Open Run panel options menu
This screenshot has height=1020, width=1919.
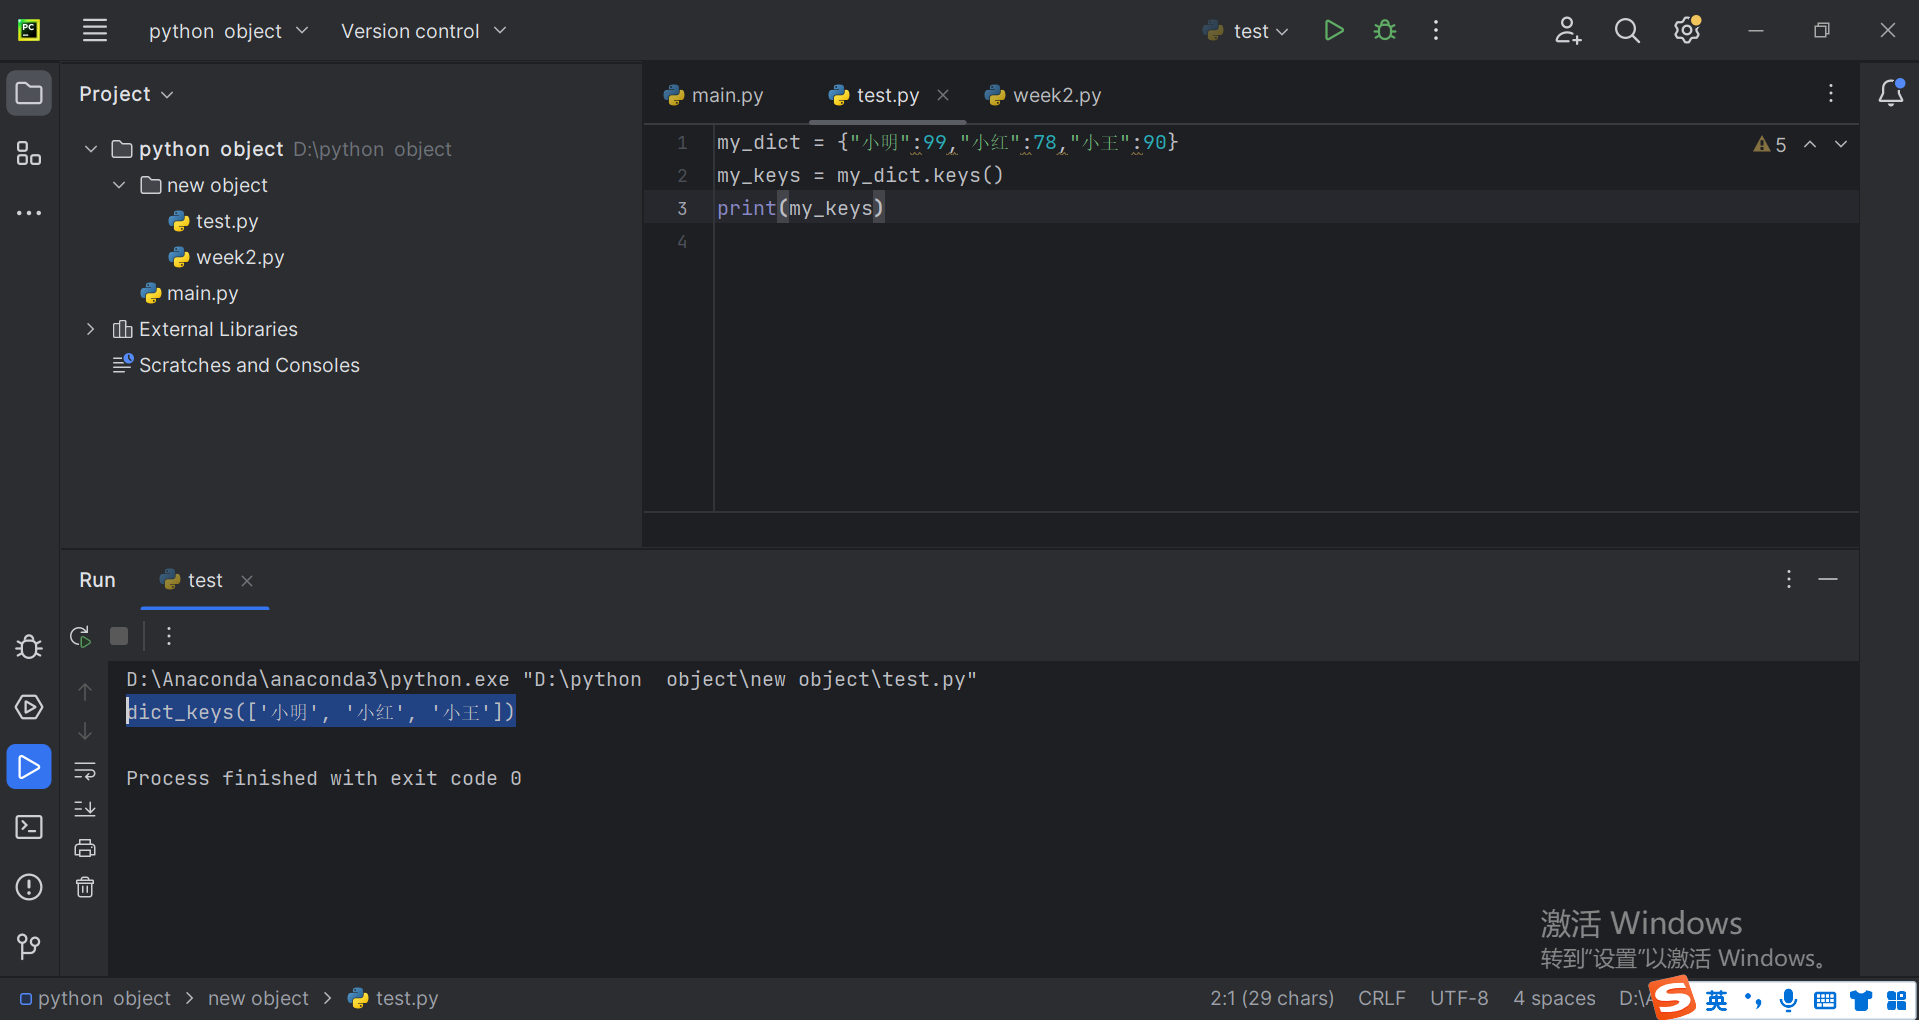click(x=1789, y=579)
